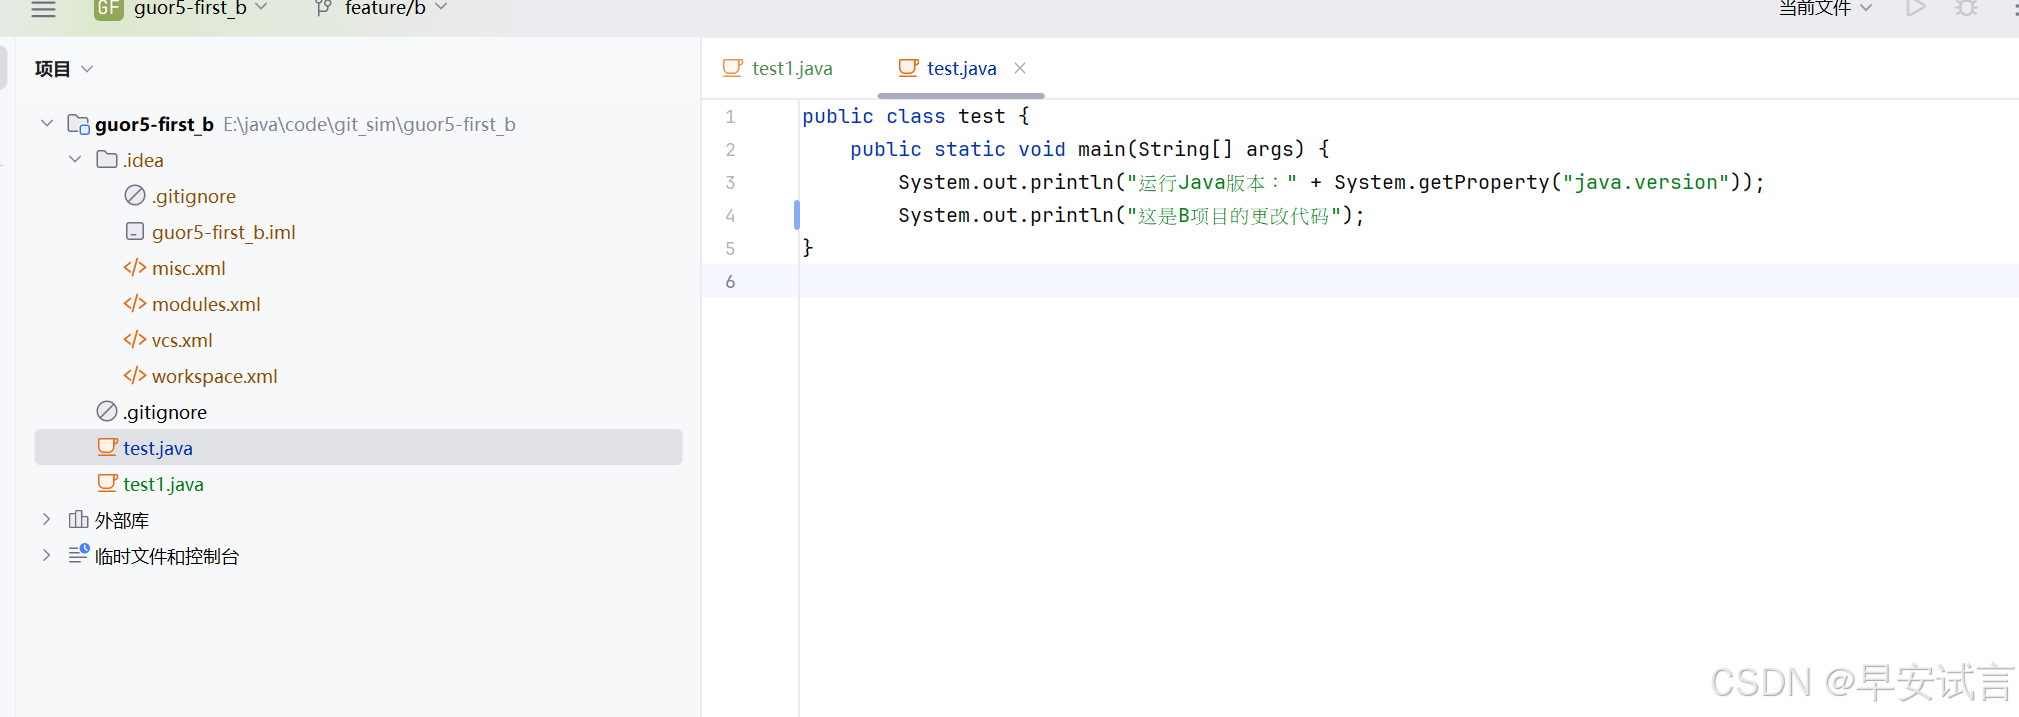Click the main method name on line 2
Screen dimensions: 2019x717
pyautogui.click(x=1102, y=149)
